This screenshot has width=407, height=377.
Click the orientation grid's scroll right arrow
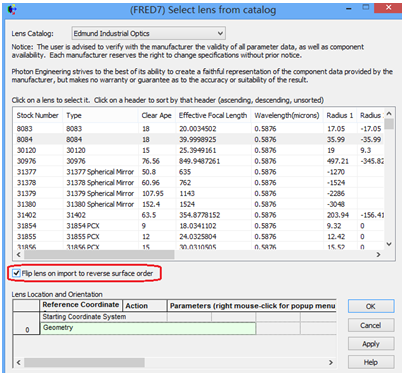(x=331, y=362)
